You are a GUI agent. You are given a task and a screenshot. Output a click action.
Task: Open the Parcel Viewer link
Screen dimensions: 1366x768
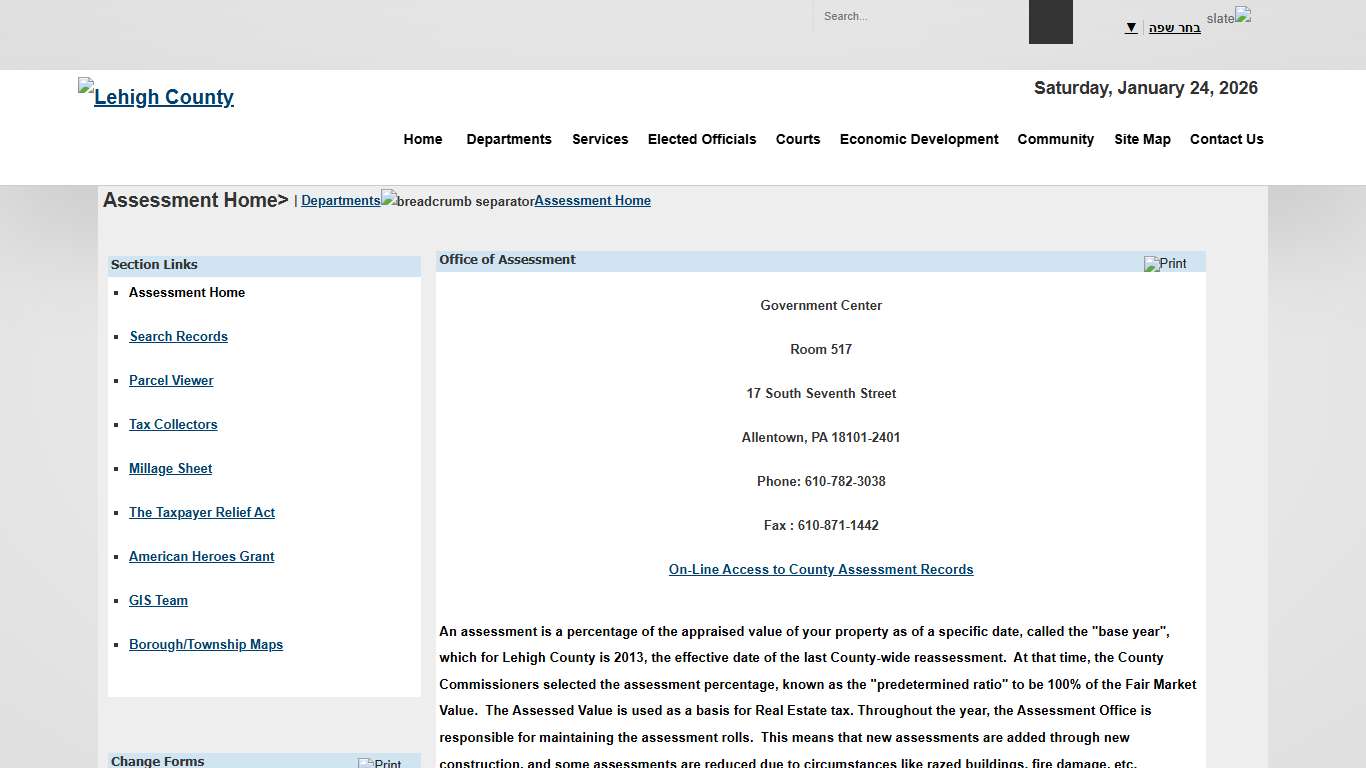(x=171, y=380)
